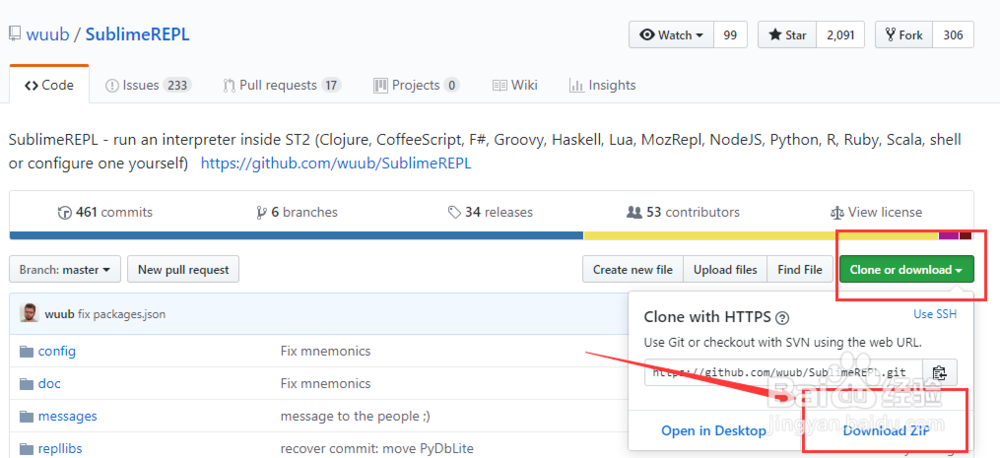This screenshot has width=1000, height=458.
Task: Click the config folder icon
Action: coord(26,351)
